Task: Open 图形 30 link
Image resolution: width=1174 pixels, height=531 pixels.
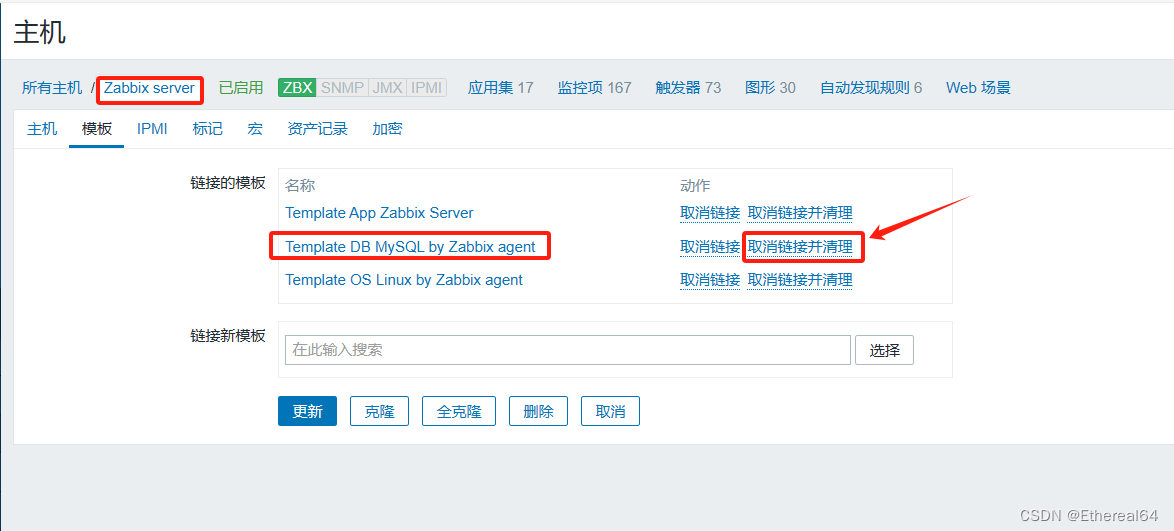Action: tap(770, 88)
